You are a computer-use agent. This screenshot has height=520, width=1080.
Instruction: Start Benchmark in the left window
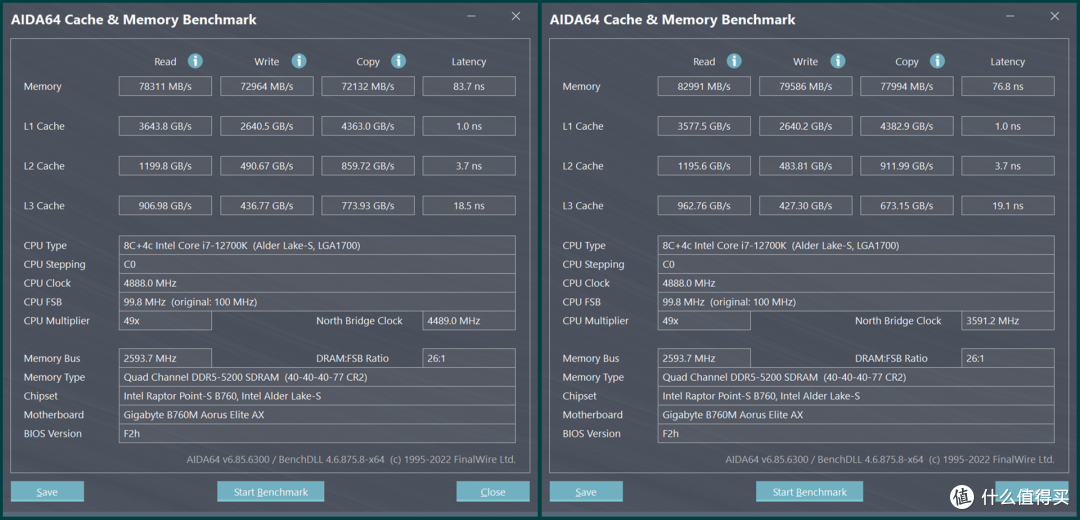270,492
